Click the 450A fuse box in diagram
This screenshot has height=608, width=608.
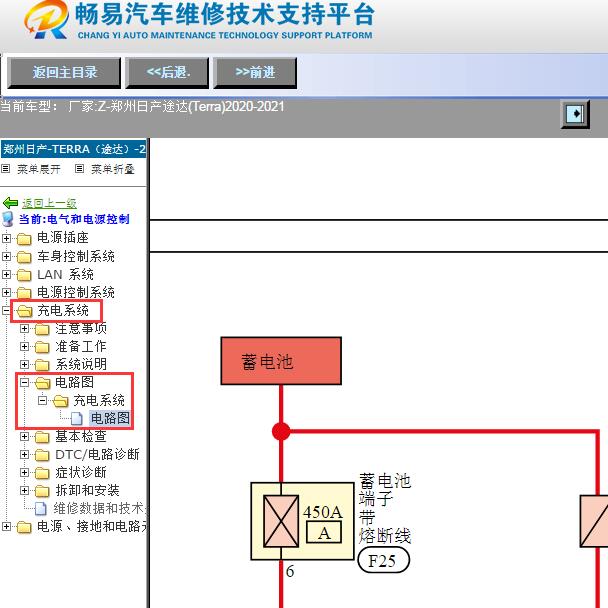coord(302,521)
